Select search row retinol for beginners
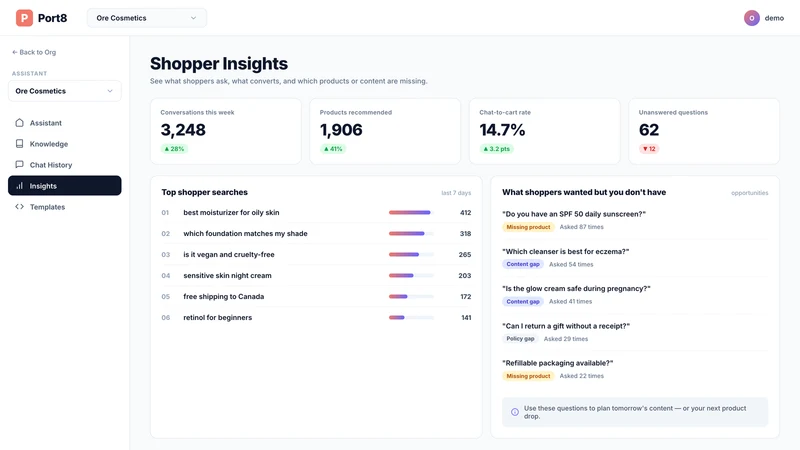The width and height of the screenshot is (800, 450). click(x=316, y=317)
